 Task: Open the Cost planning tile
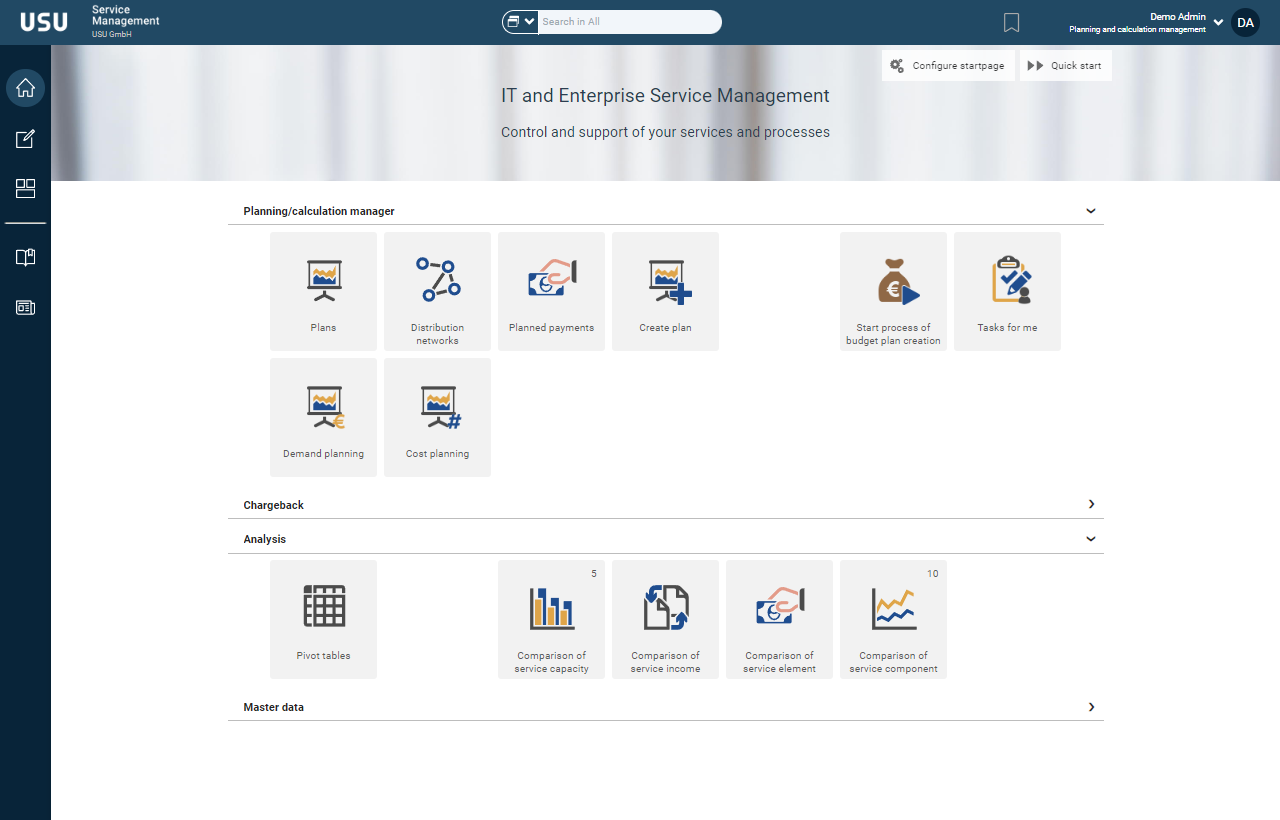click(x=437, y=417)
